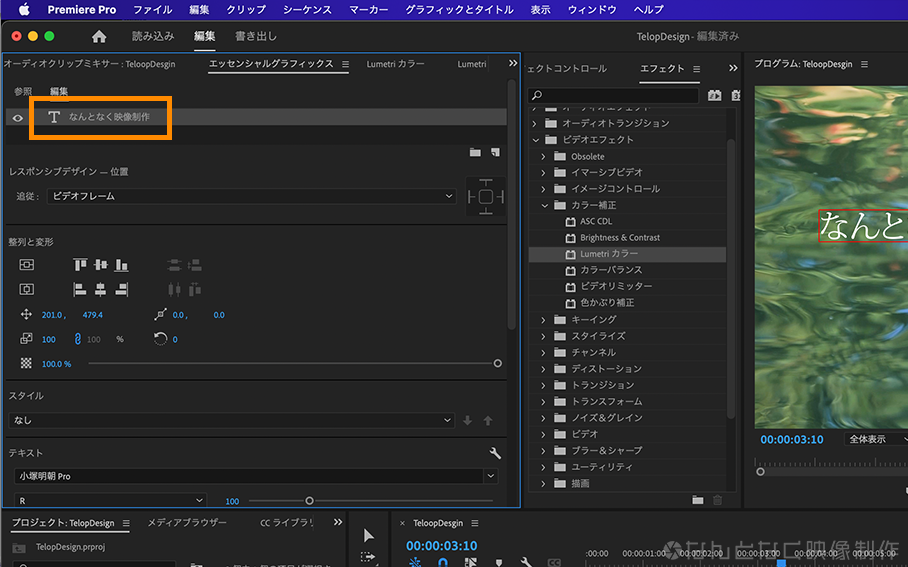The height and width of the screenshot is (567, 908).
Task: Click the Text tool T layer icon
Action: click(54, 117)
